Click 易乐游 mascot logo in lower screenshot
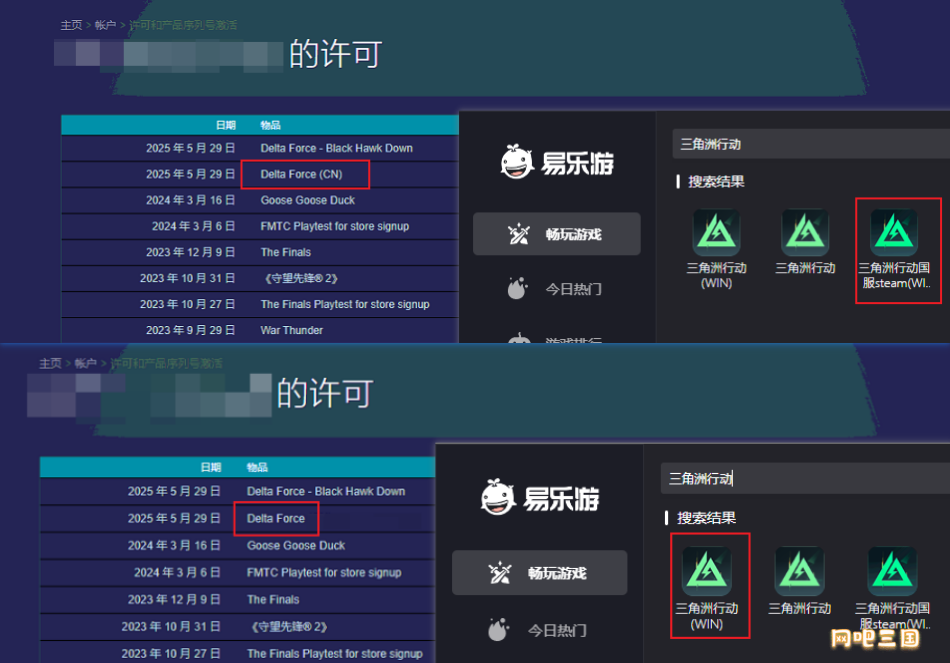 pyautogui.click(x=497, y=497)
